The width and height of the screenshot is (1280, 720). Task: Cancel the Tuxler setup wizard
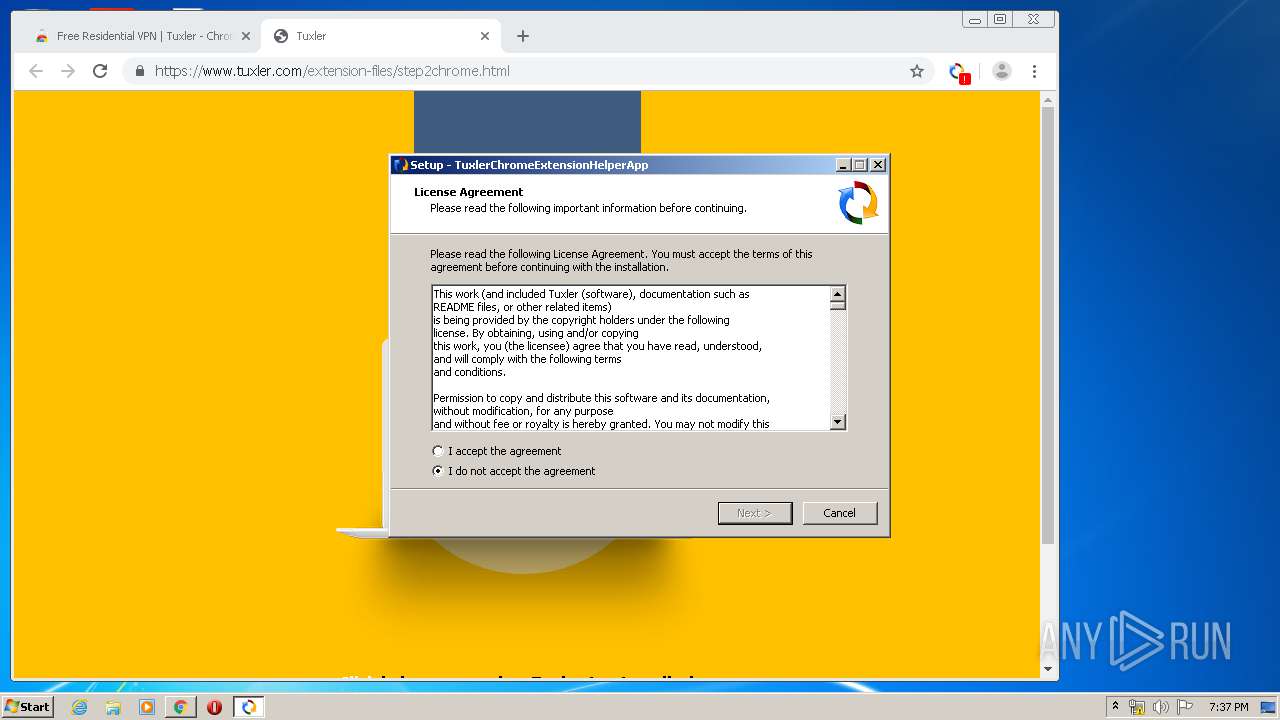tap(839, 513)
